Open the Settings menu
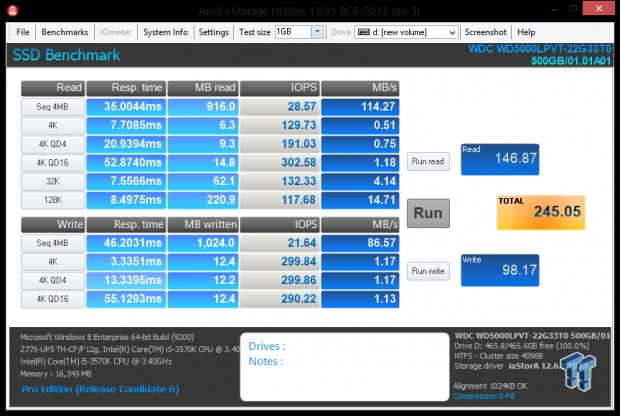The width and height of the screenshot is (620, 416). tap(214, 32)
